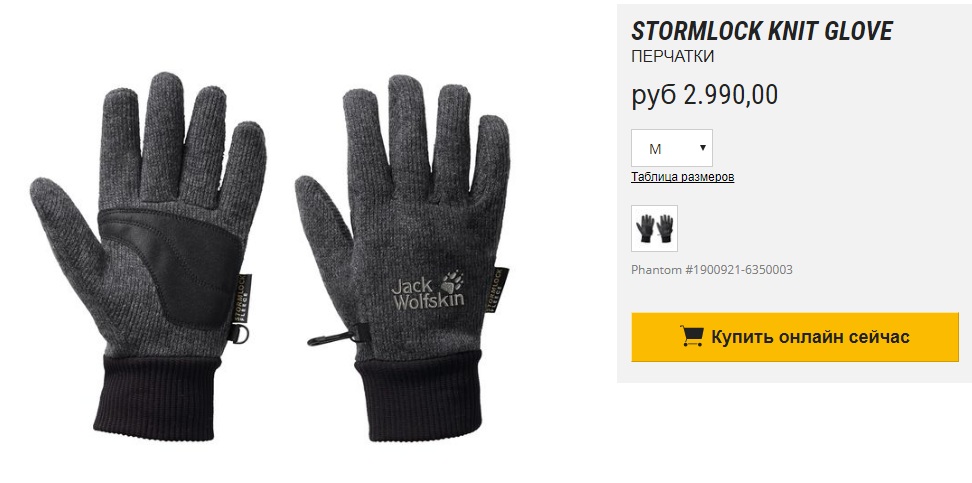This screenshot has width=972, height=483.
Task: Click the right glove product image
Action: tap(403, 257)
